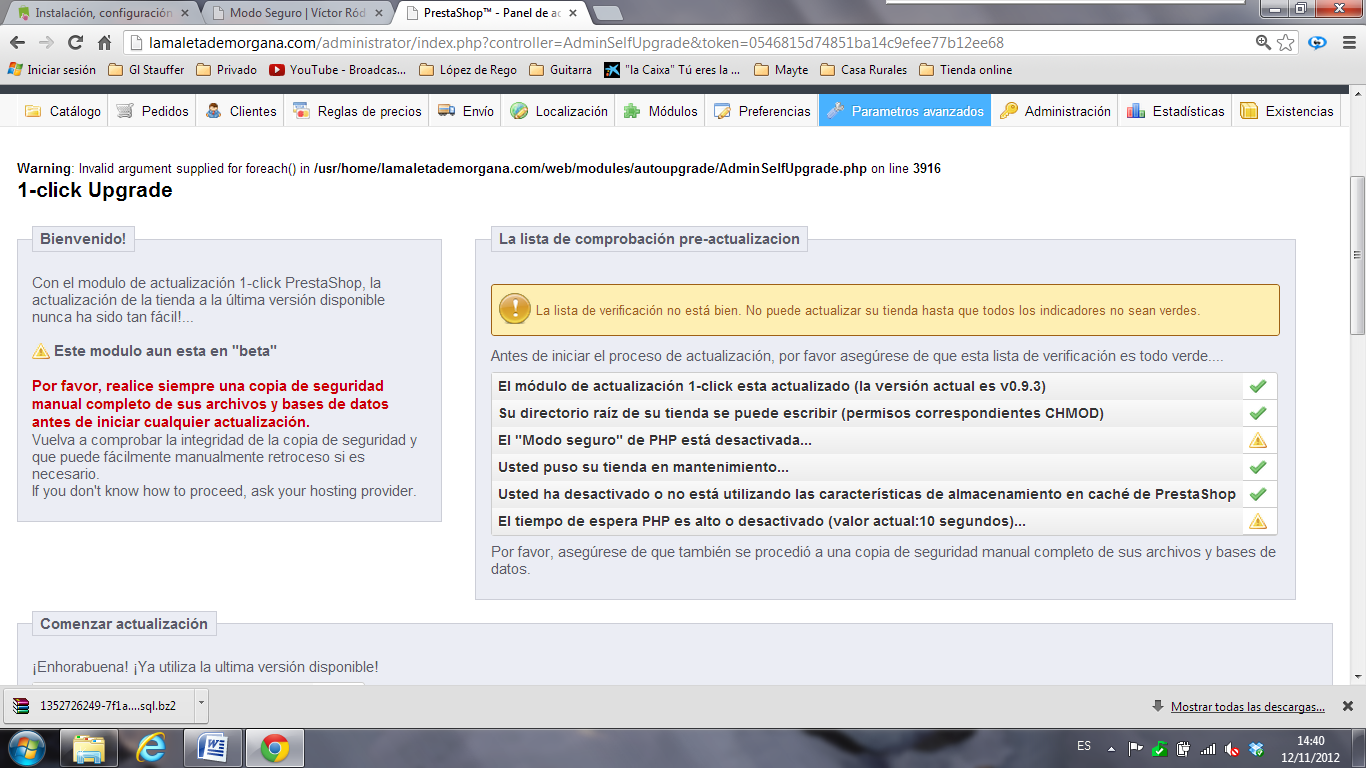Open the Administración menu
The height and width of the screenshot is (768, 1366).
click(1055, 111)
